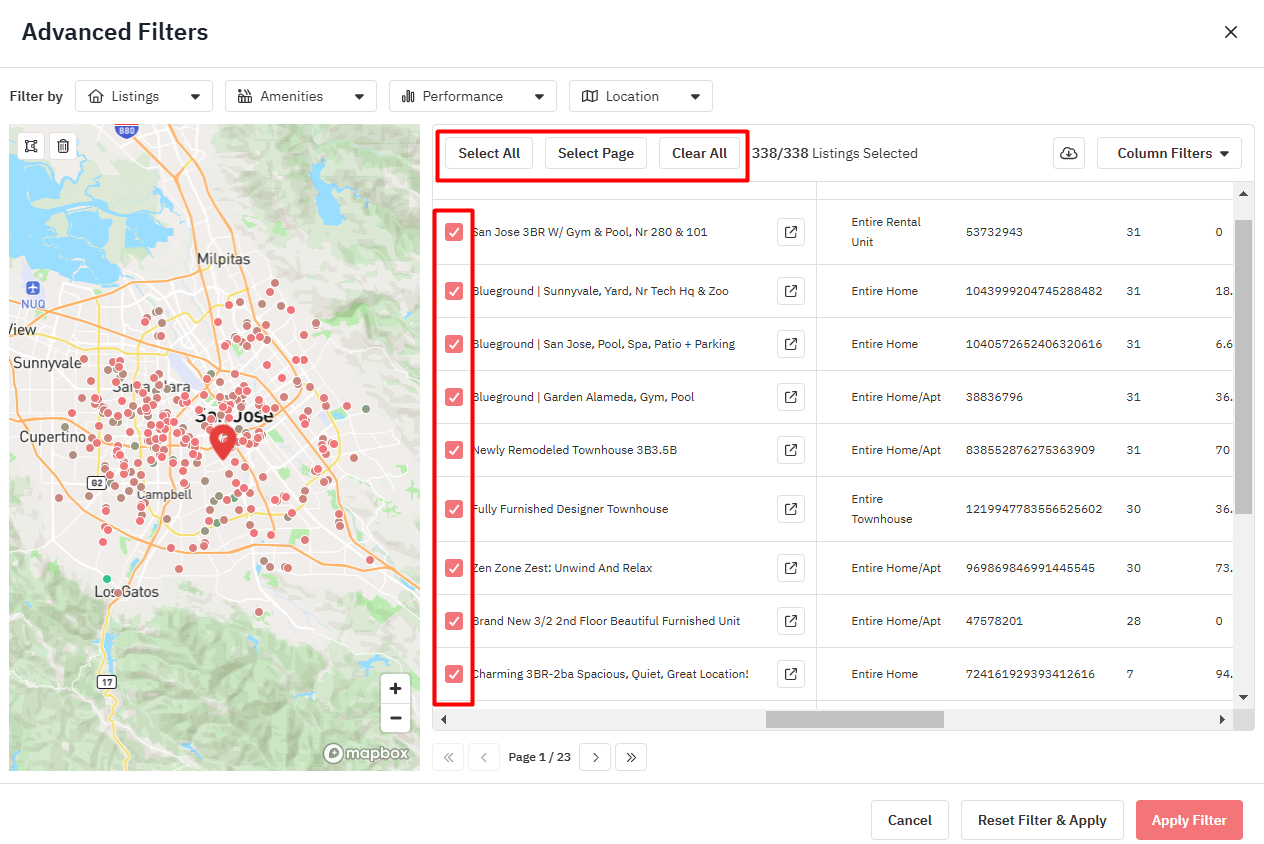
Task: Uncheck the "Newly Remodeled Townhouse 3B3.5B" listing
Action: (454, 450)
